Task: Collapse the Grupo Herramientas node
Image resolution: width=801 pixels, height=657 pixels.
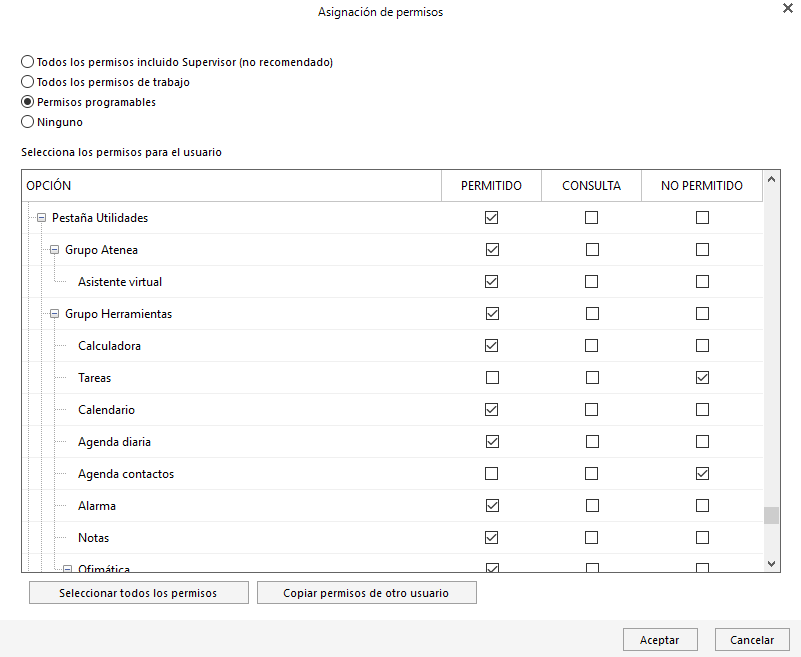Action: (x=54, y=314)
